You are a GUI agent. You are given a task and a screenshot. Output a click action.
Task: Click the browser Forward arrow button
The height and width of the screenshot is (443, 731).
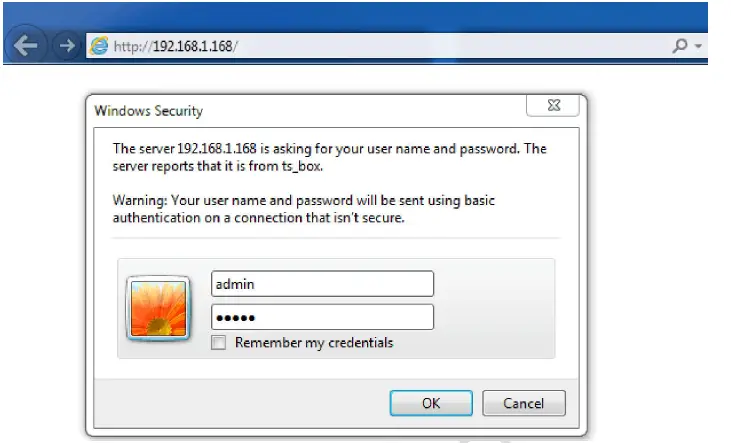tap(66, 46)
